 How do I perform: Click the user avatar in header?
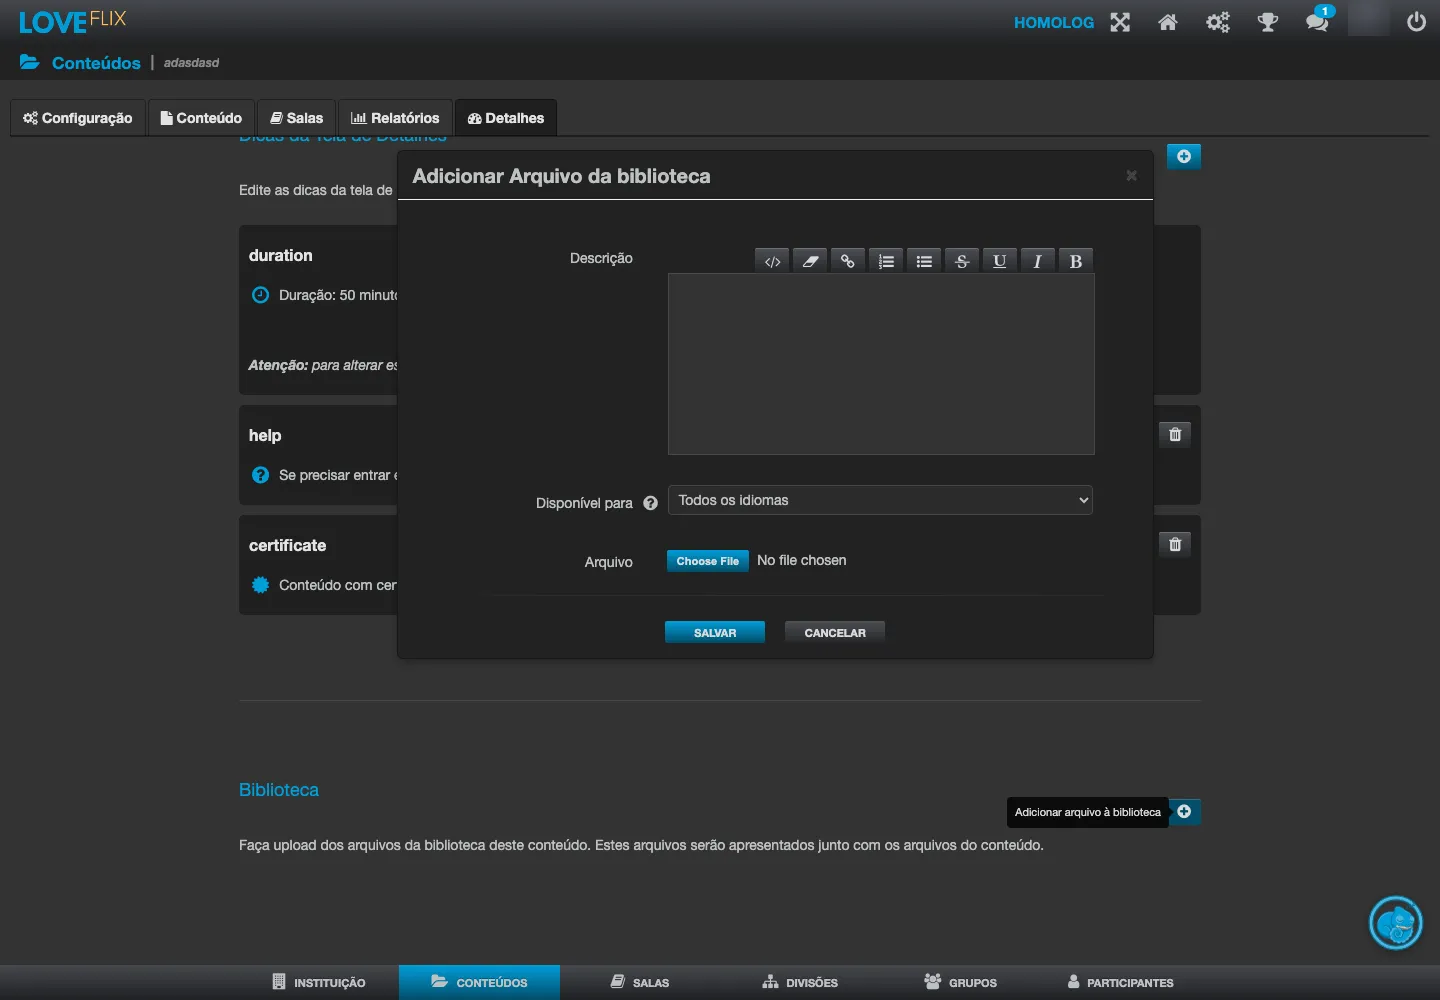click(x=1369, y=19)
